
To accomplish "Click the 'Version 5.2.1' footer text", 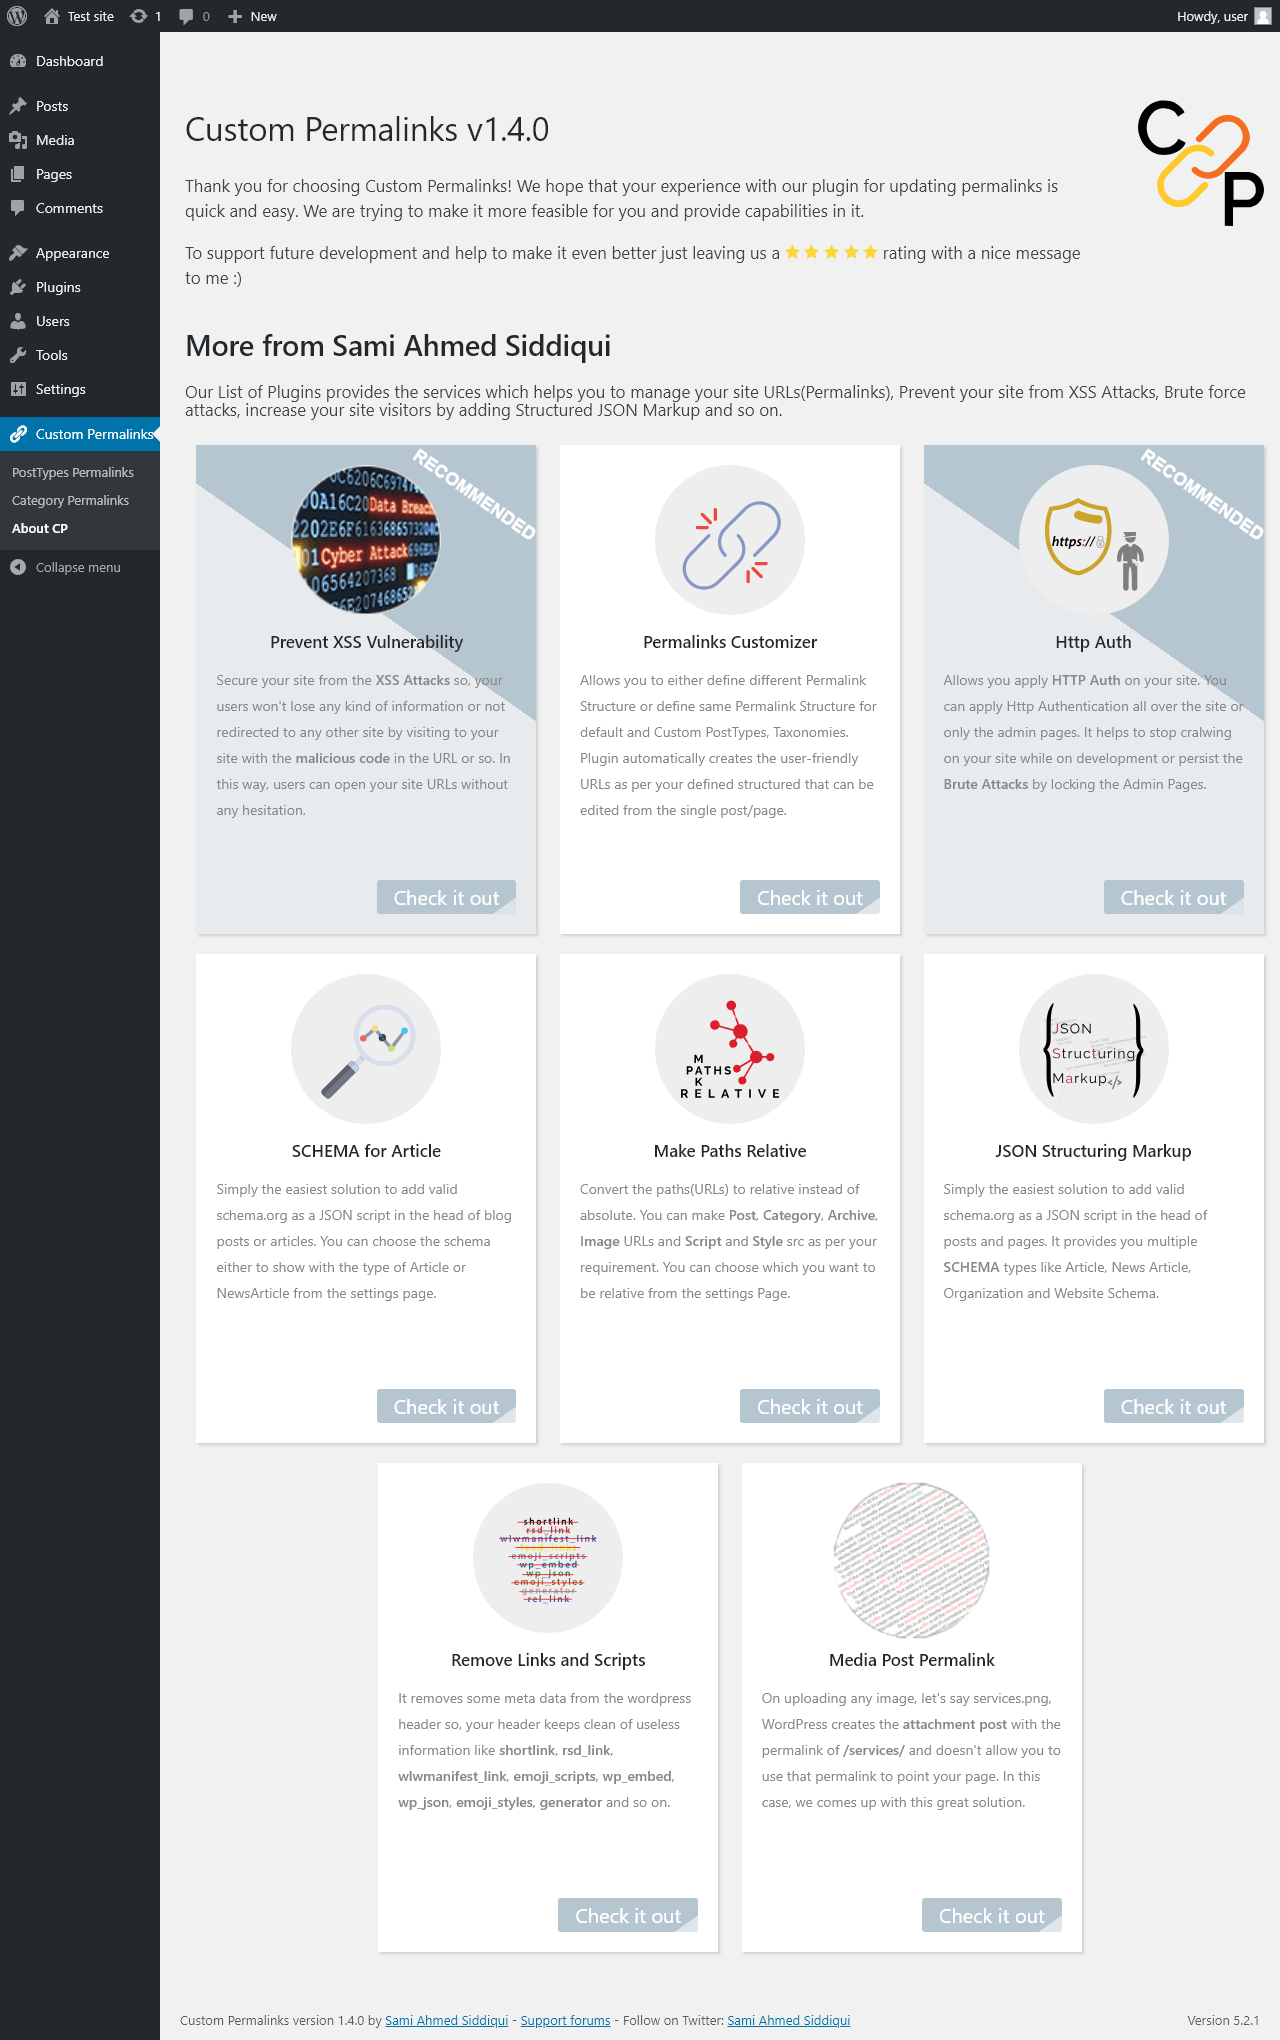I will click(x=1223, y=2020).
